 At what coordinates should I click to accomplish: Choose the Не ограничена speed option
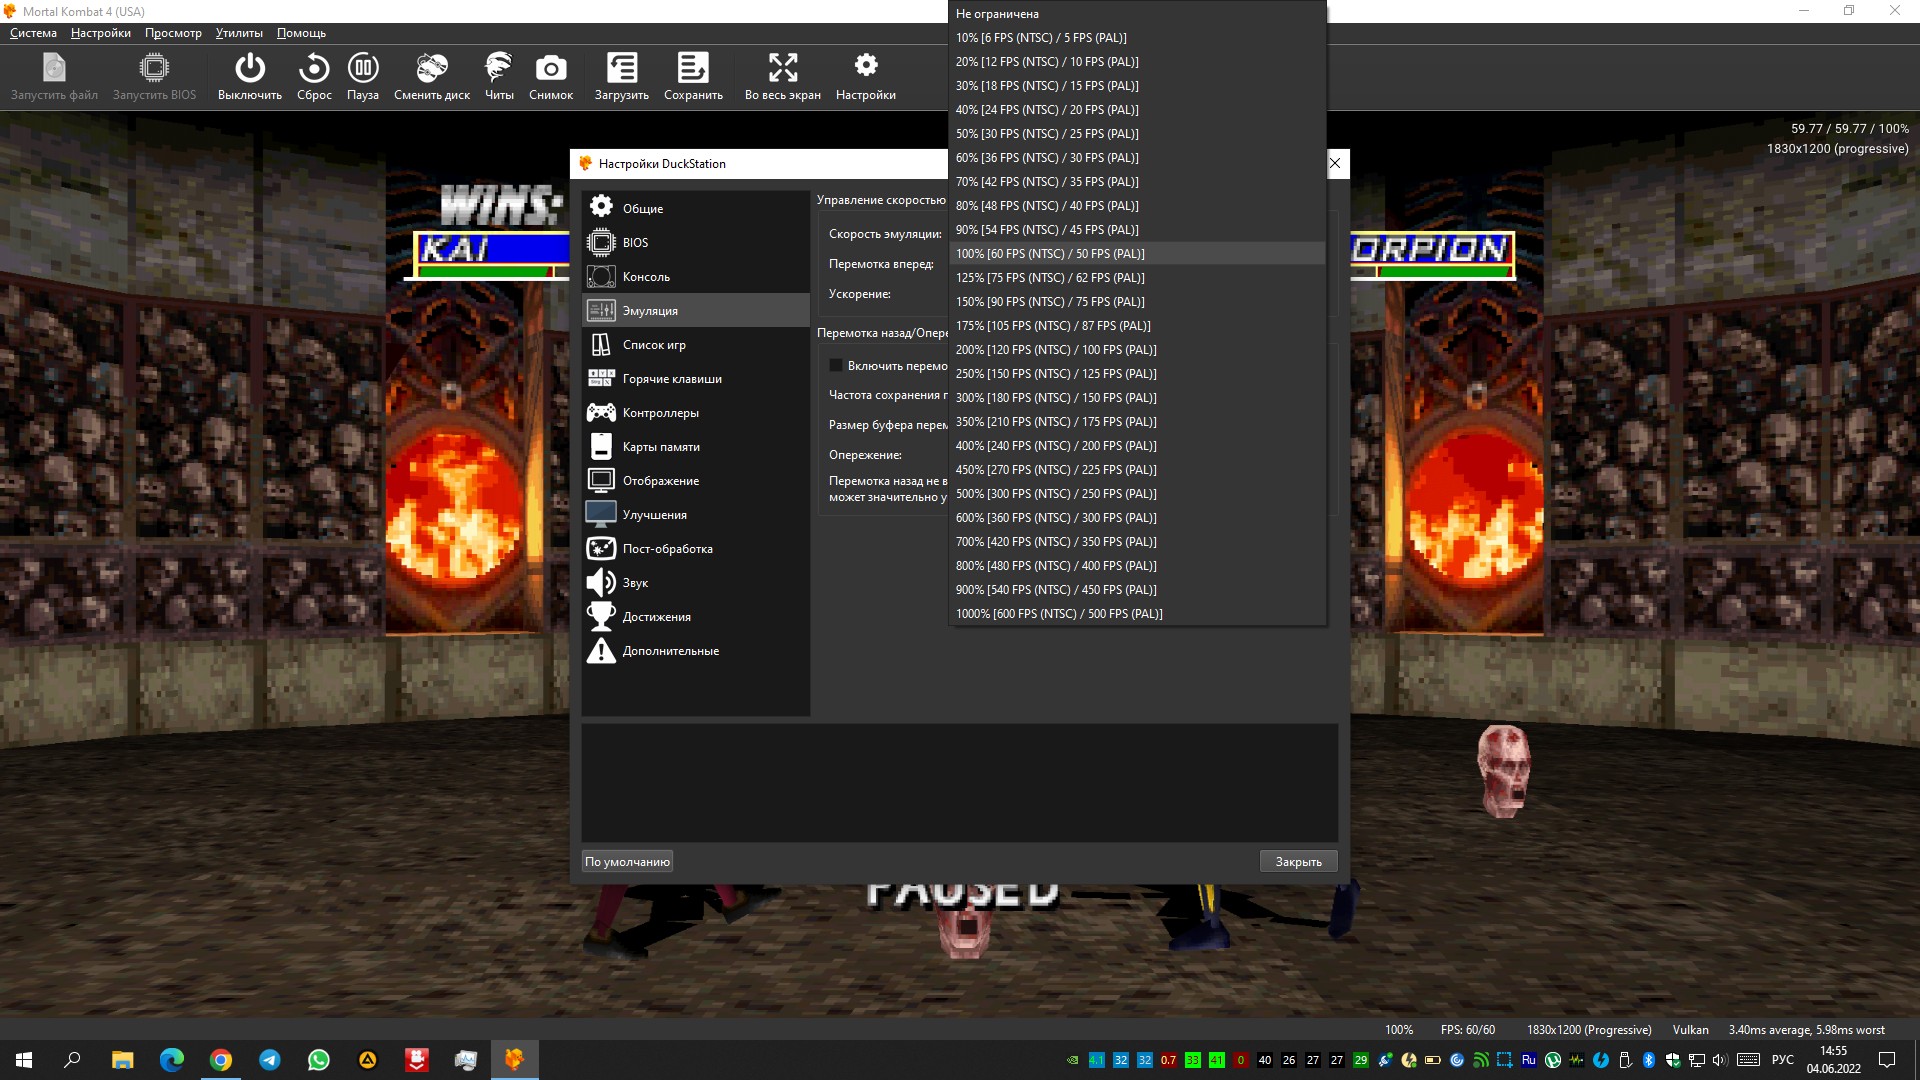tap(1137, 14)
